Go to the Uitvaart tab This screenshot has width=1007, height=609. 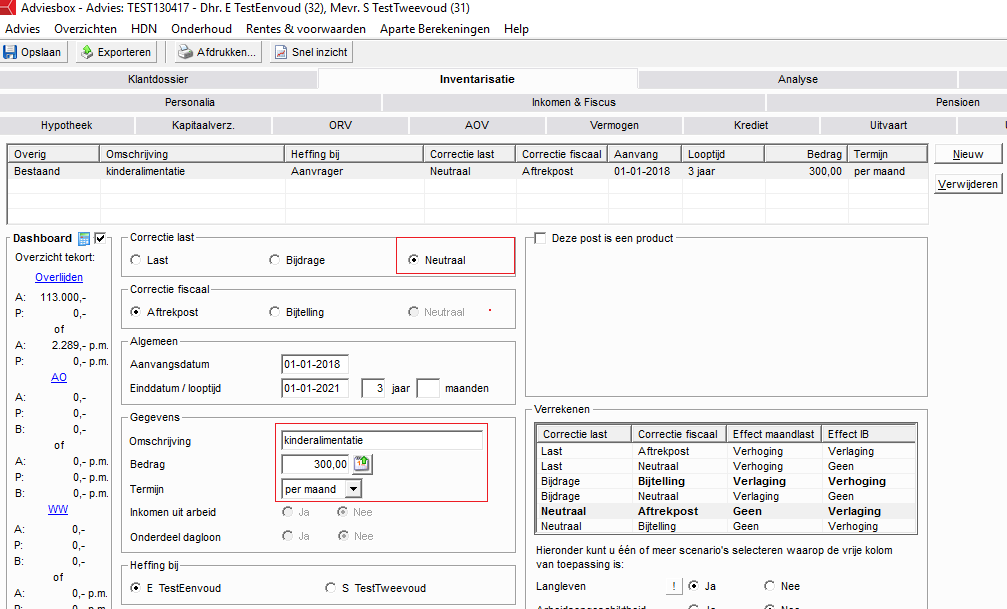tap(888, 125)
